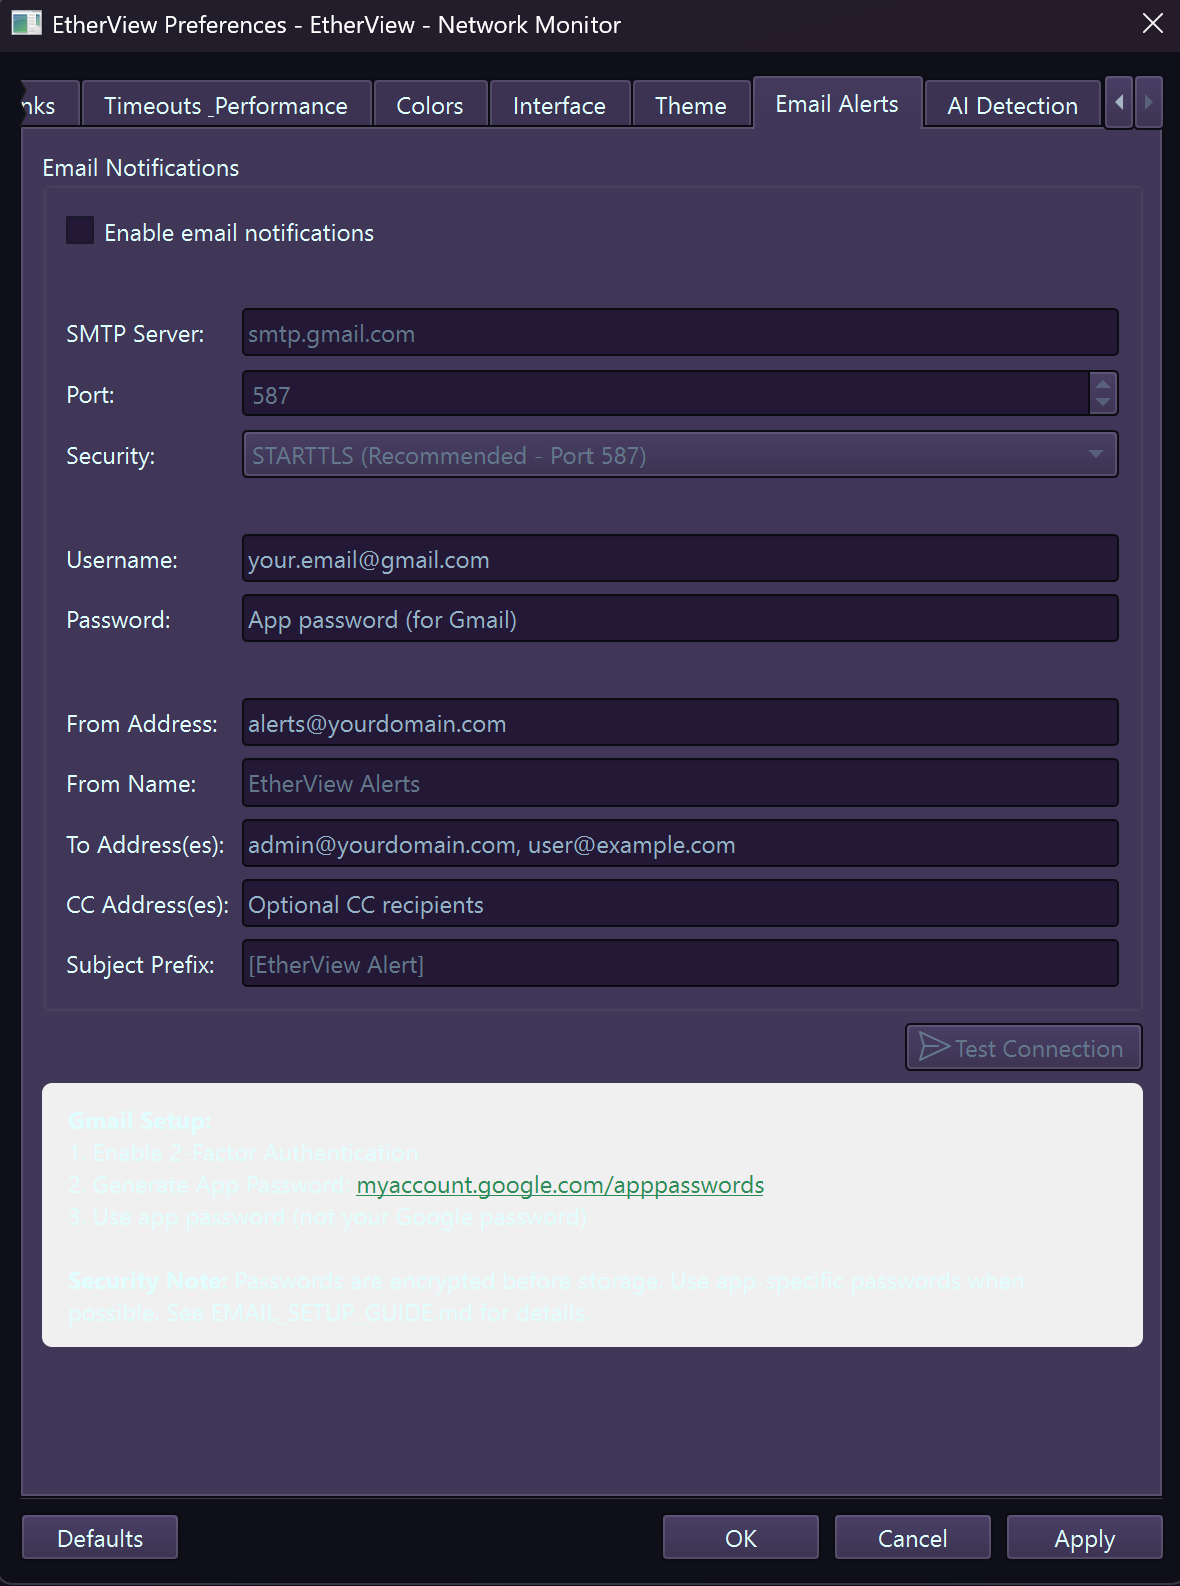The width and height of the screenshot is (1180, 1586).
Task: Confirm settings with the OK button
Action: (741, 1537)
